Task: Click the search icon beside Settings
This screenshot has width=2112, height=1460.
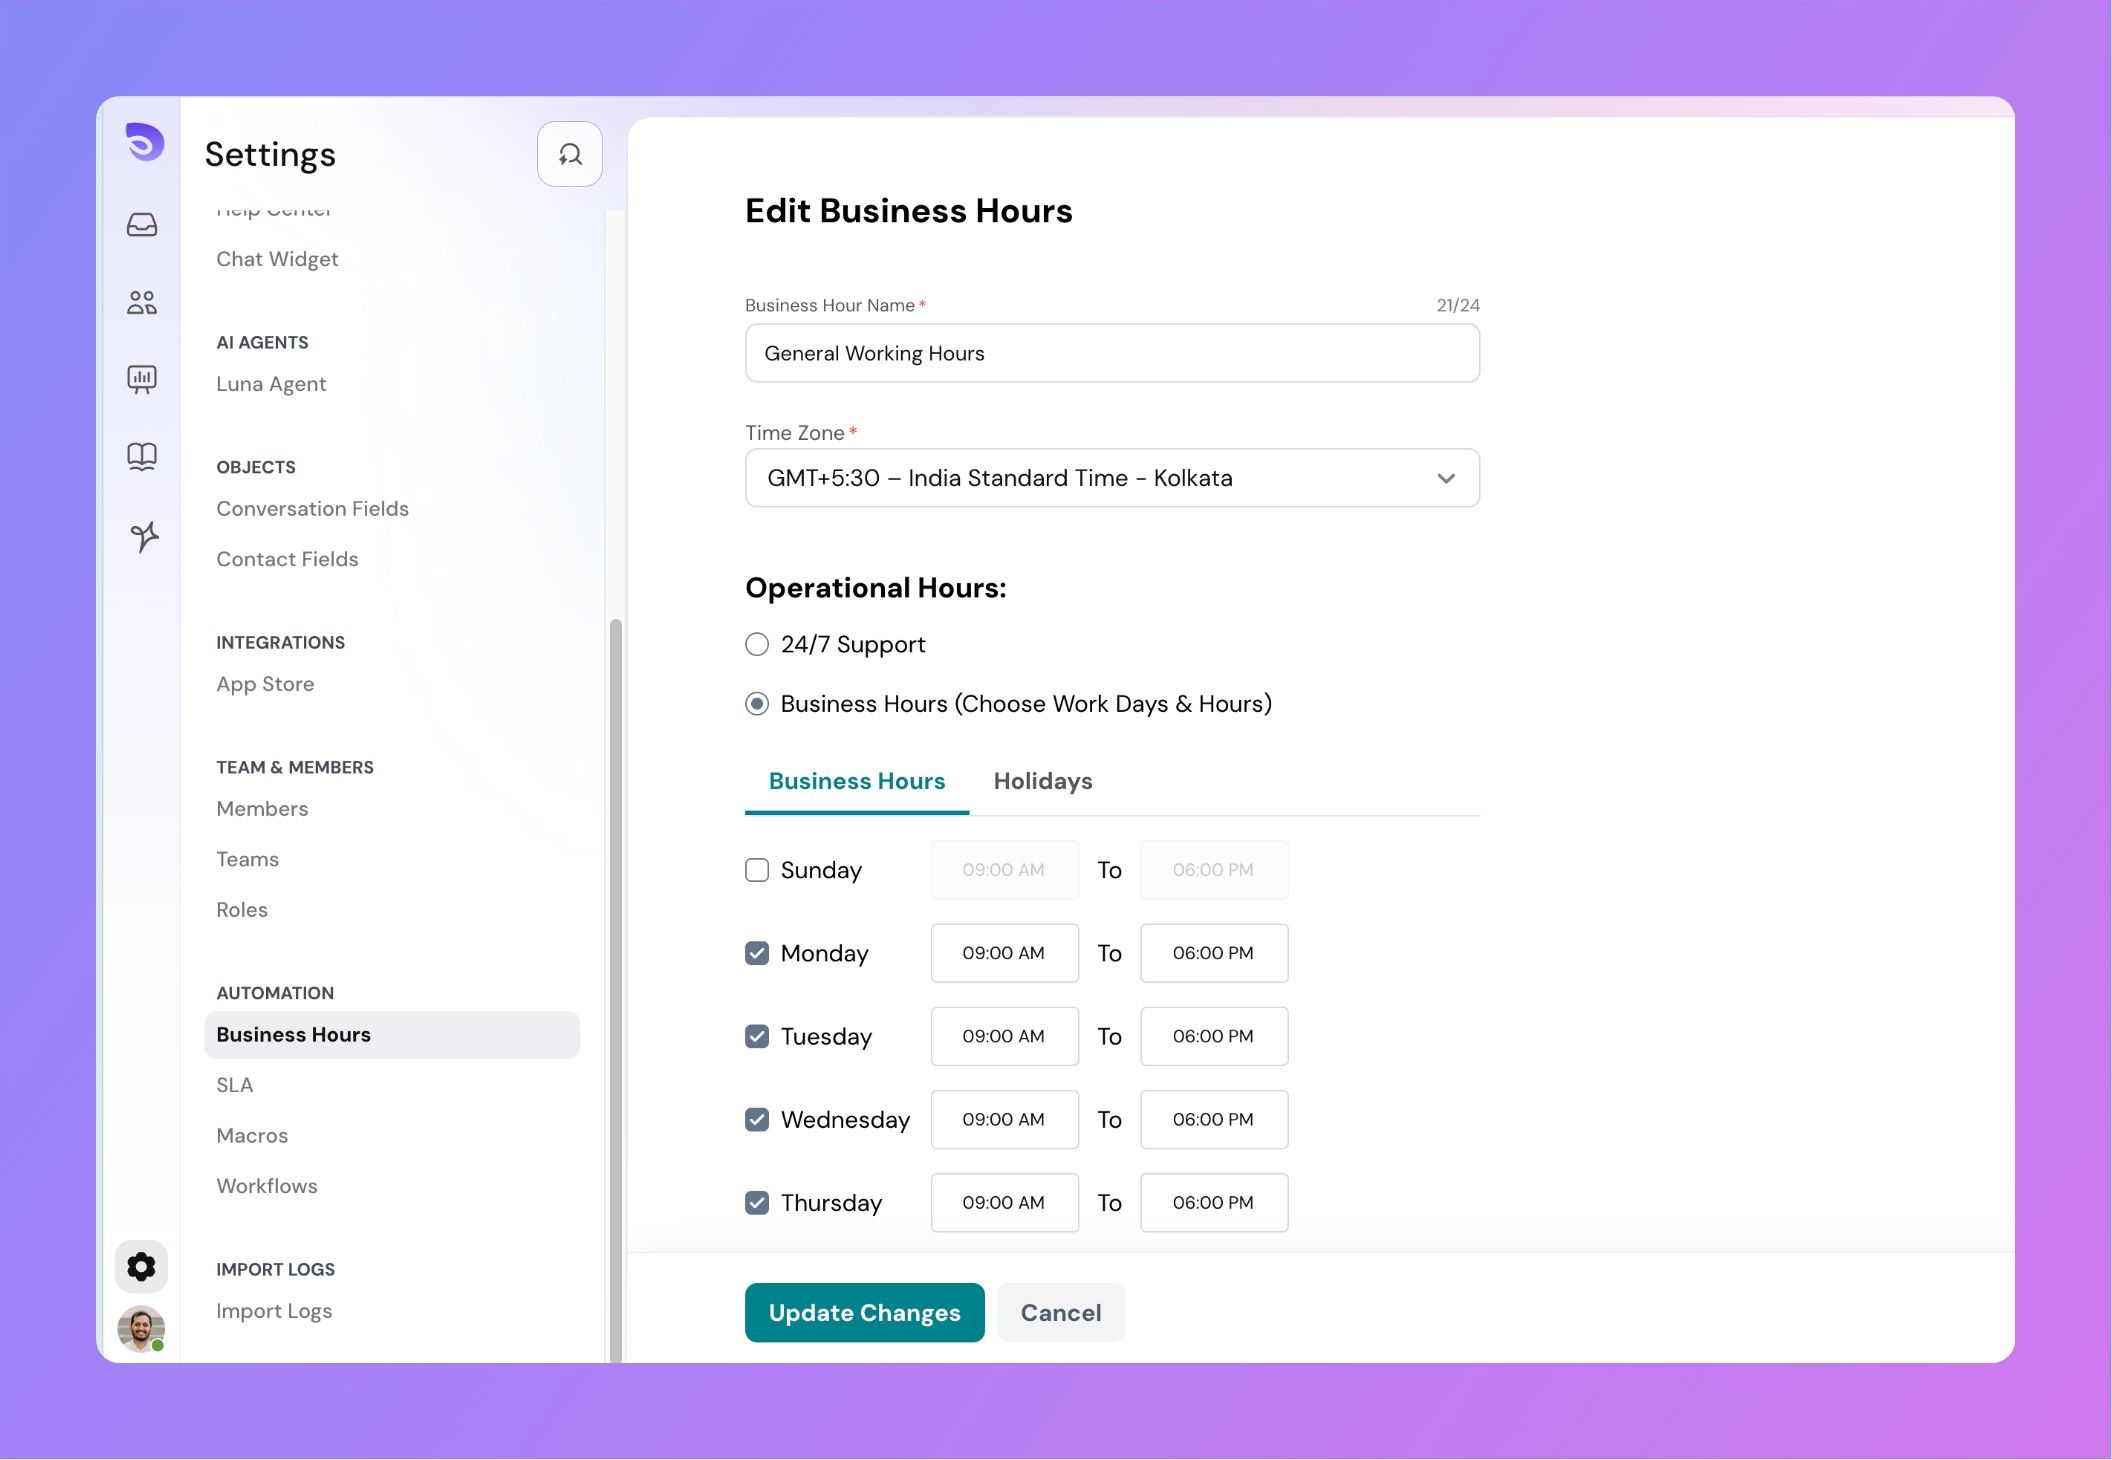Action: 570,154
